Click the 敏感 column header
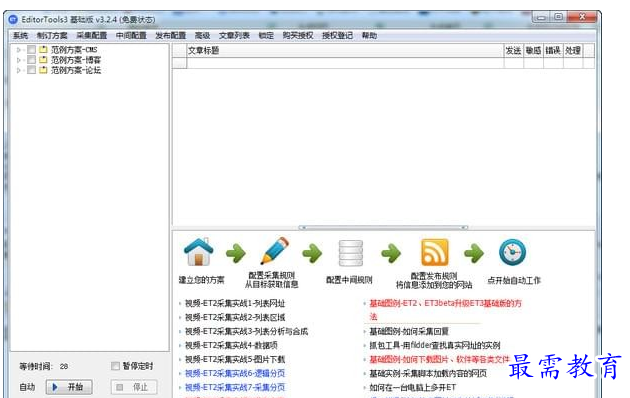Image resolution: width=630 pixels, height=398 pixels. click(534, 51)
